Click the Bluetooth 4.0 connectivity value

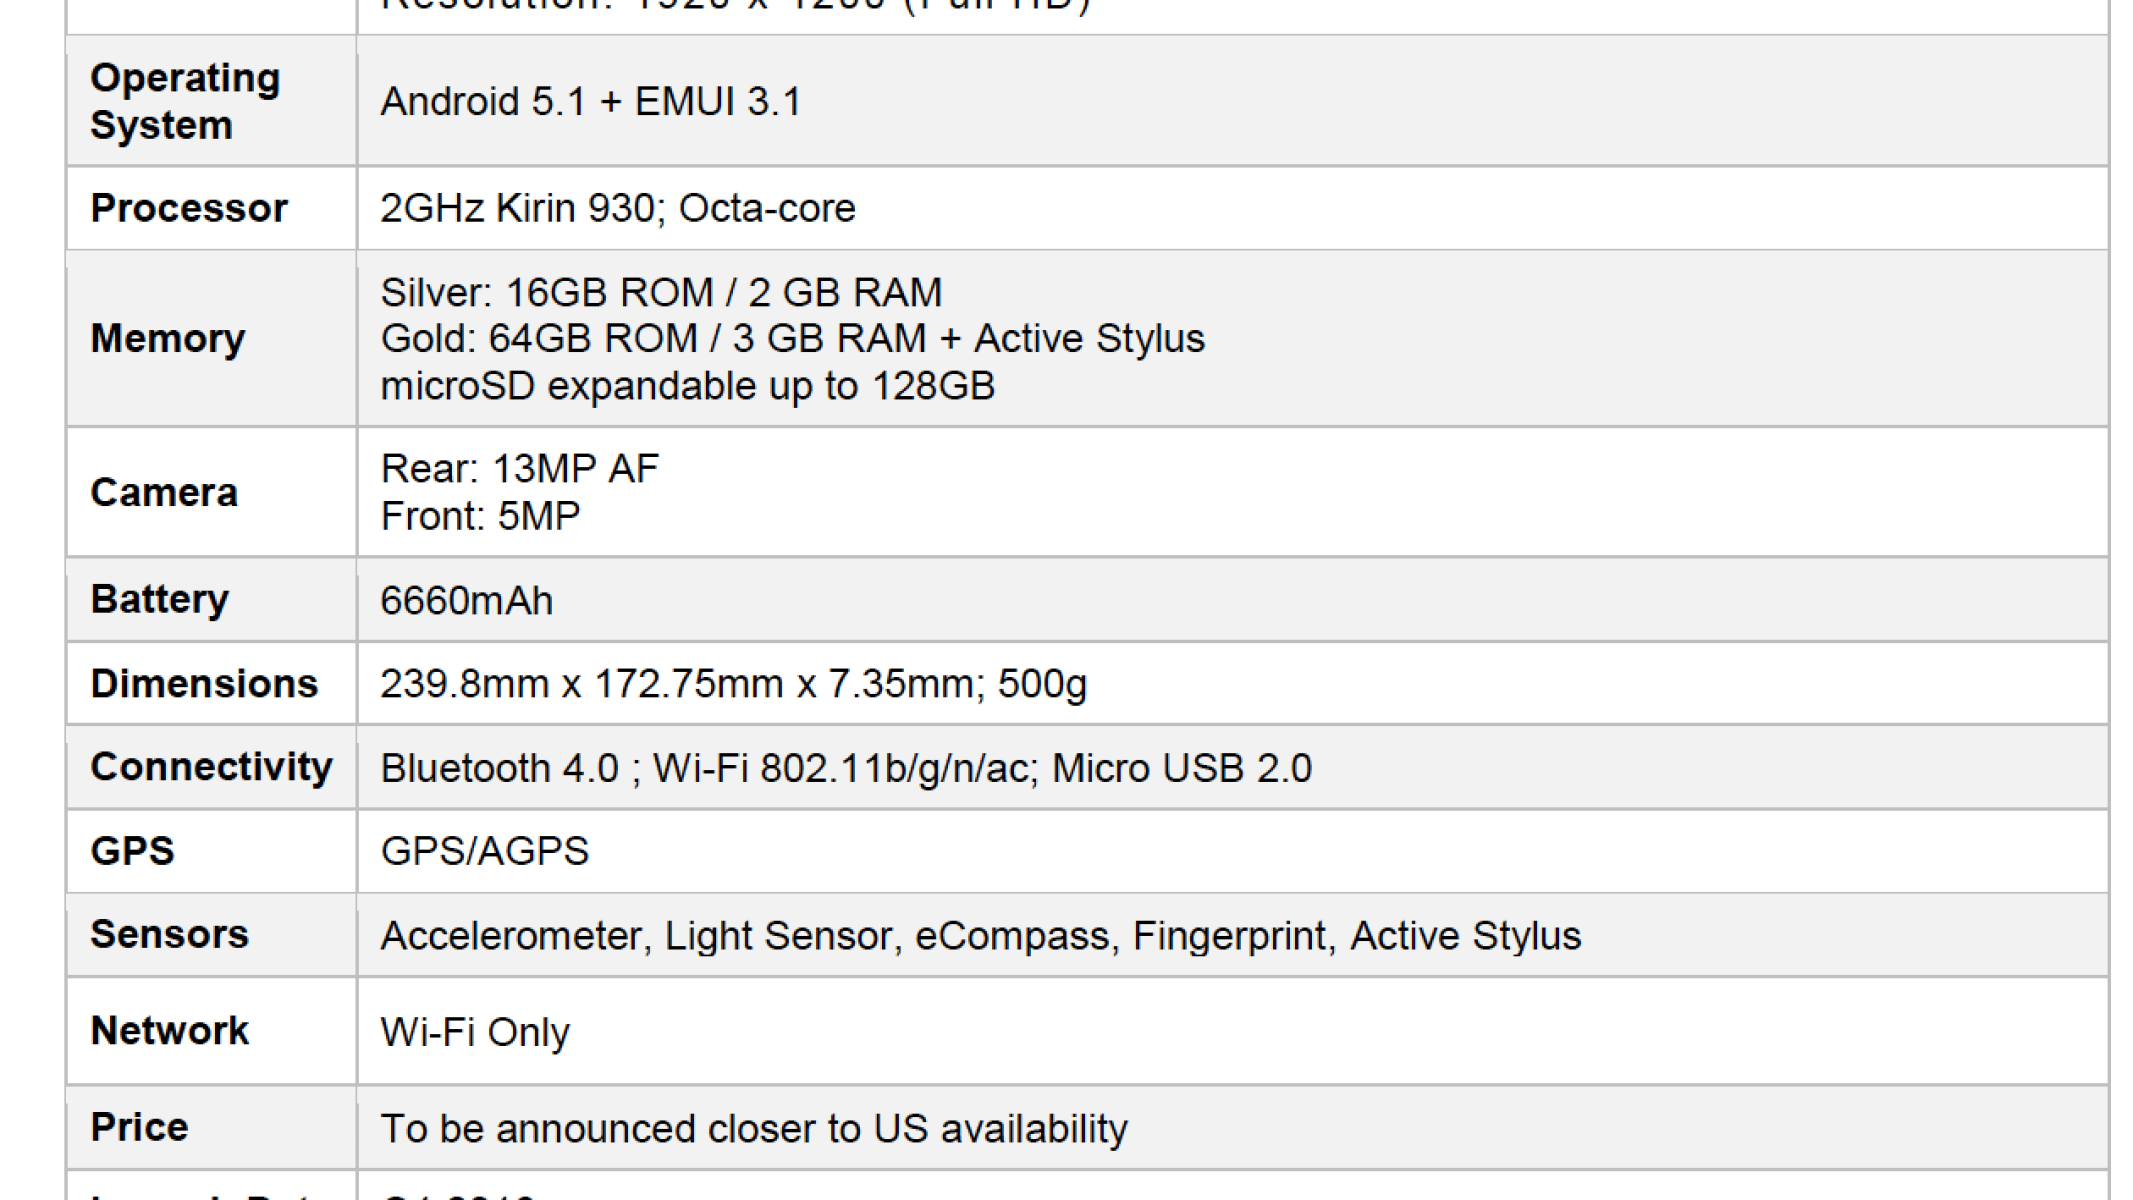pos(845,768)
